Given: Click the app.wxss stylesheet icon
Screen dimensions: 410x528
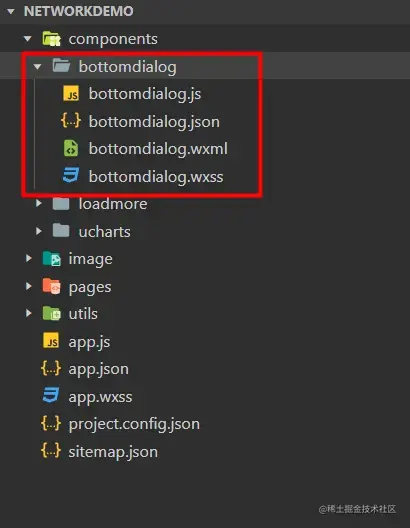Looking at the screenshot, I should pyautogui.click(x=51, y=395).
